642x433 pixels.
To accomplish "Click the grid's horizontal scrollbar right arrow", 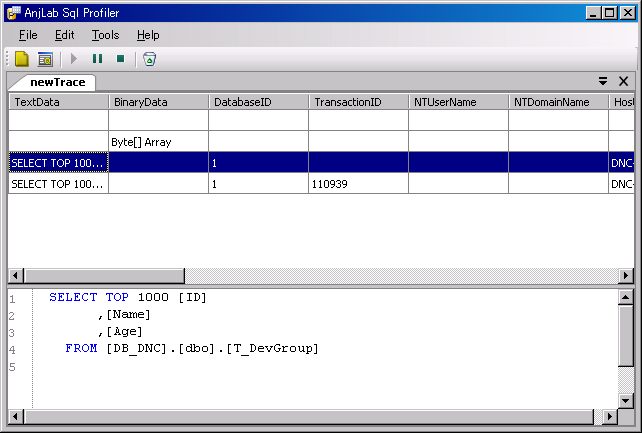I will click(x=626, y=275).
